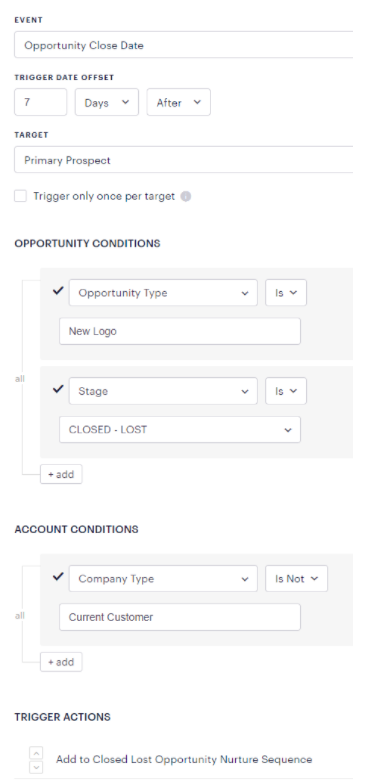365x784 pixels.
Task: Open the Days offset unit dropdown
Action: coord(106,102)
